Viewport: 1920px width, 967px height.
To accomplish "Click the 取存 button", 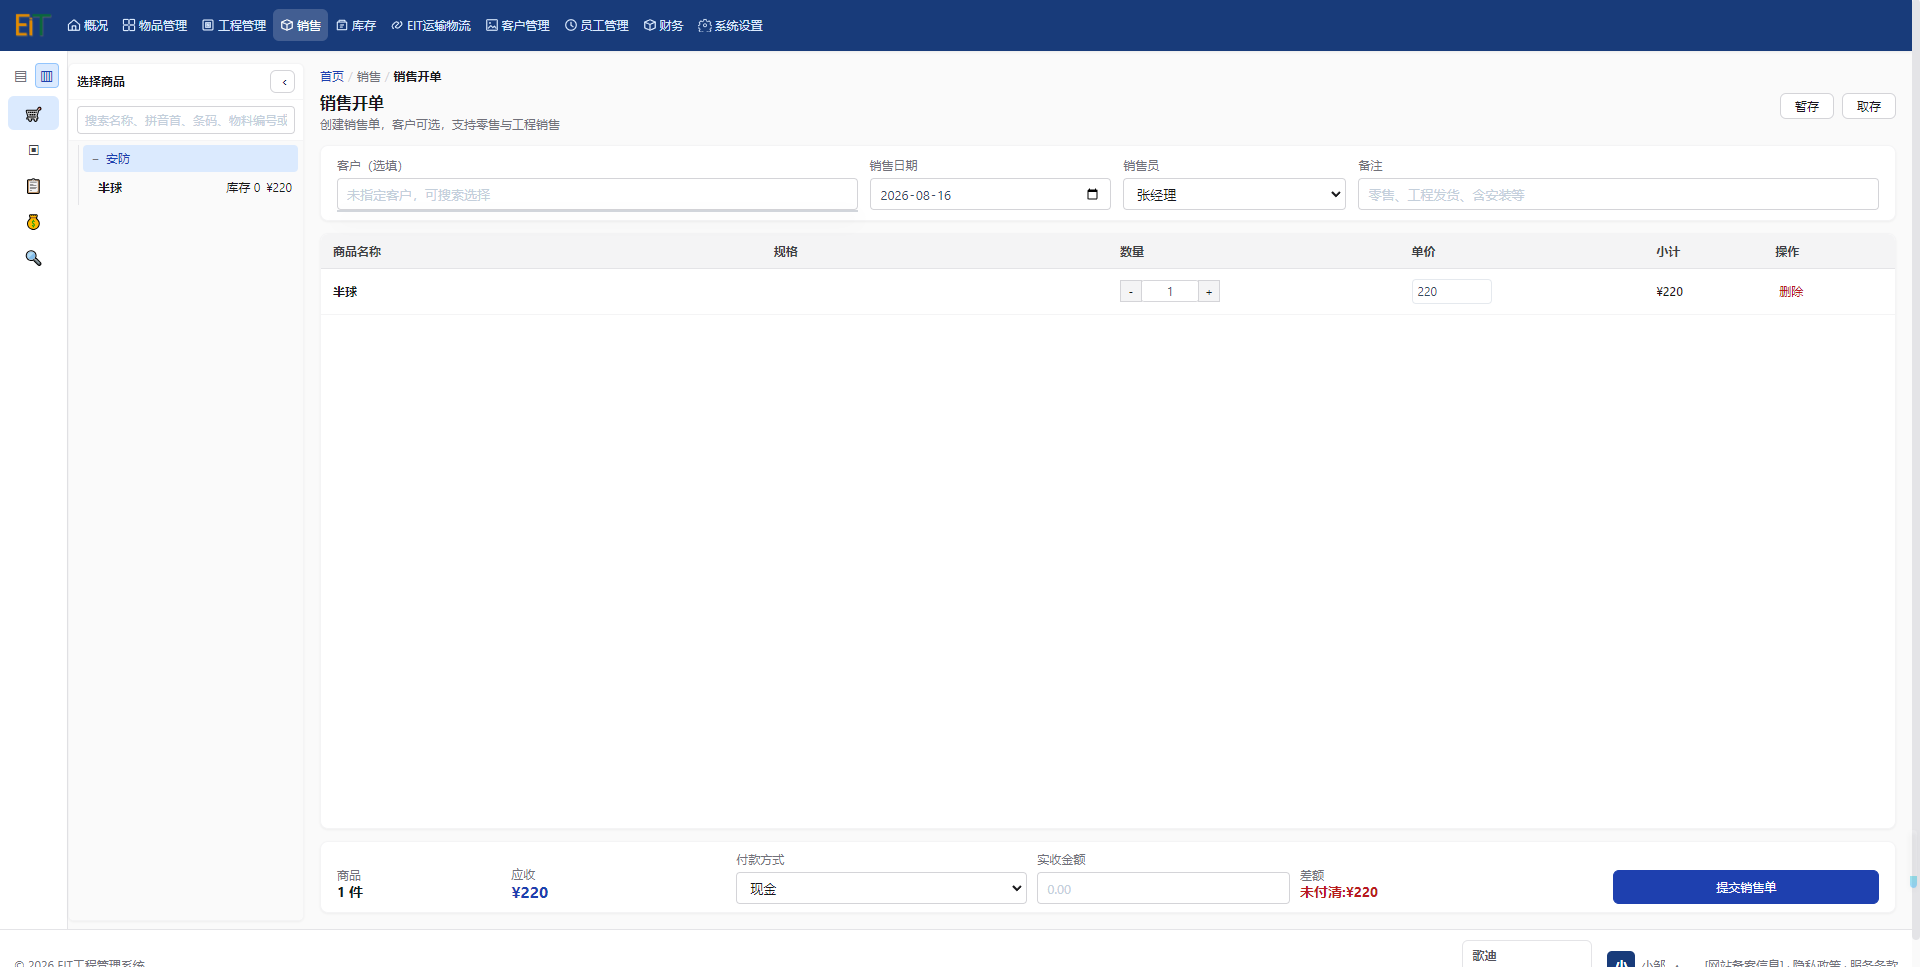I will pos(1868,106).
